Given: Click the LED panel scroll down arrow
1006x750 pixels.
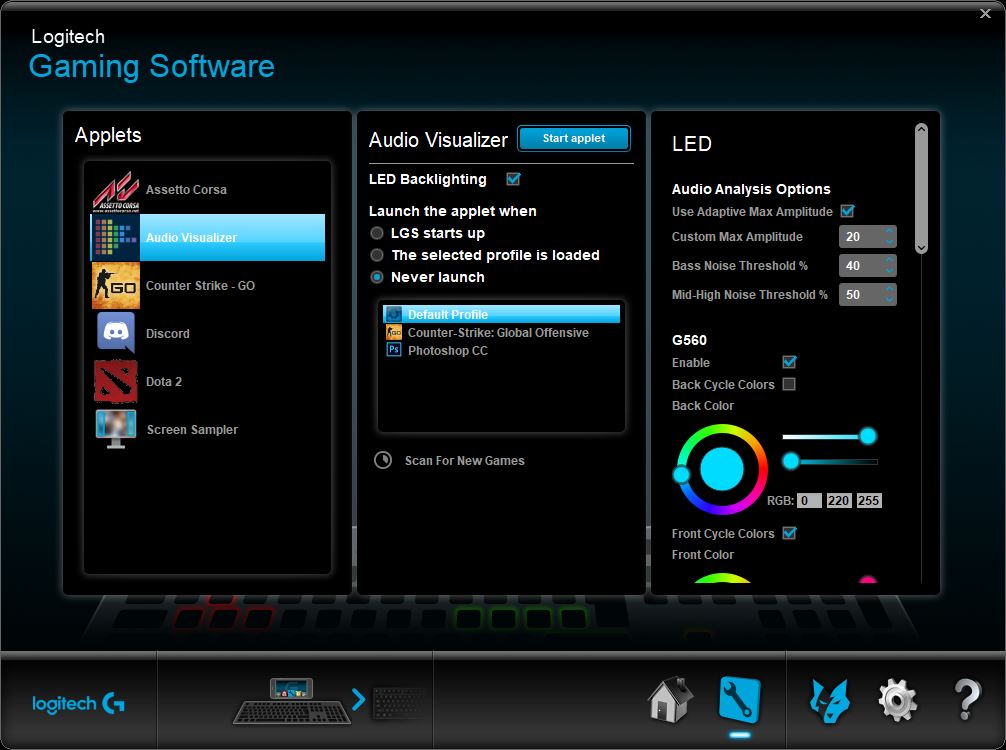Looking at the screenshot, I should pos(921,248).
